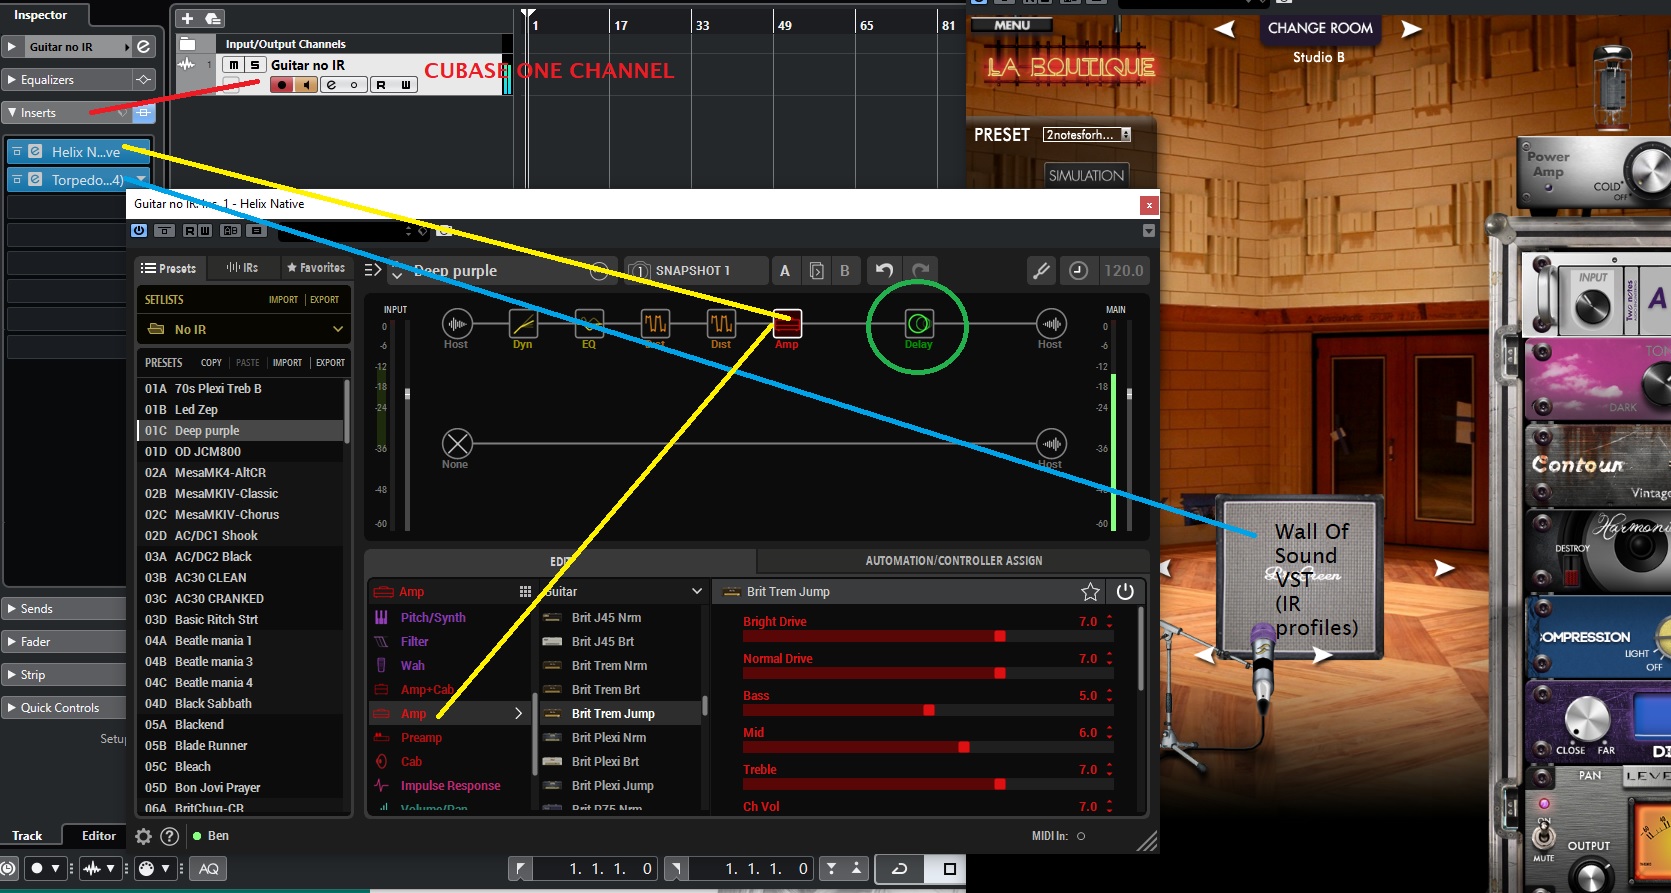Viewport: 1671px width, 893px height.
Task: Expand the Equalizers section in Inspector
Action: click(x=47, y=80)
